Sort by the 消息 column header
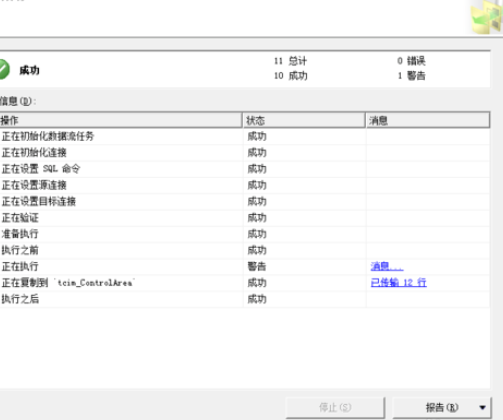 (x=428, y=120)
